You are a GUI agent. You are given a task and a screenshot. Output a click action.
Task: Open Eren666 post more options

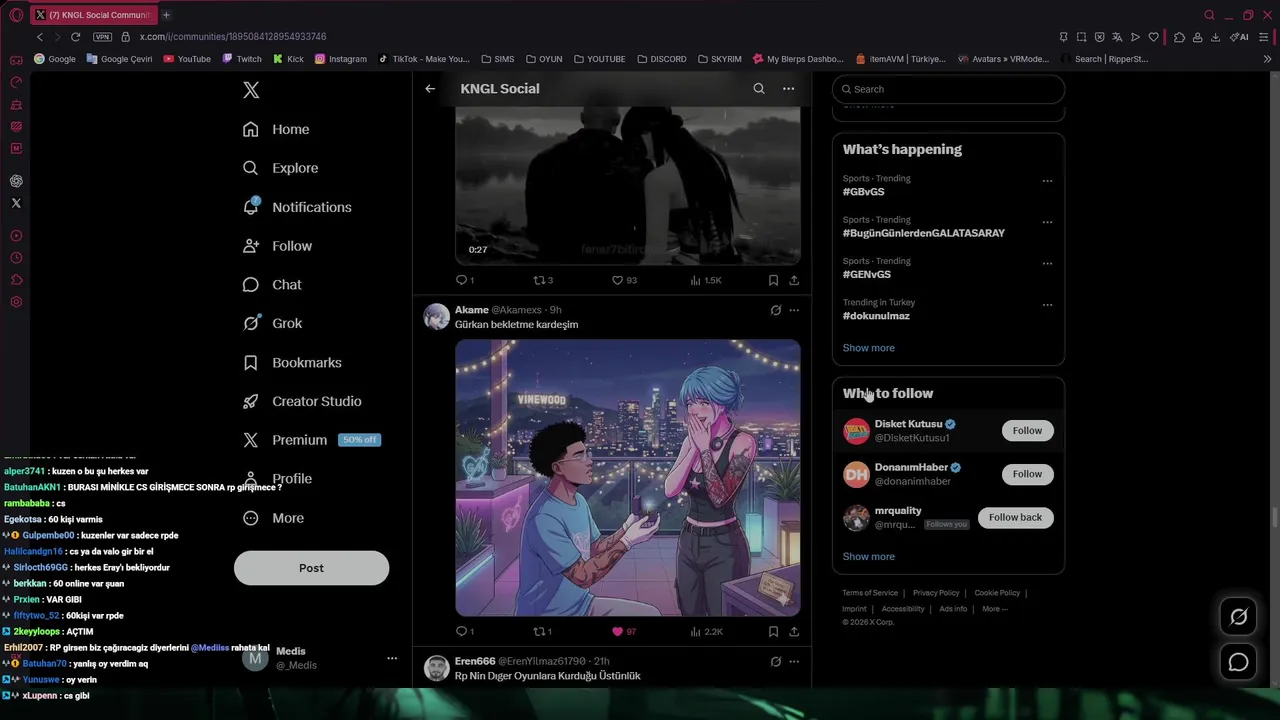[794, 661]
